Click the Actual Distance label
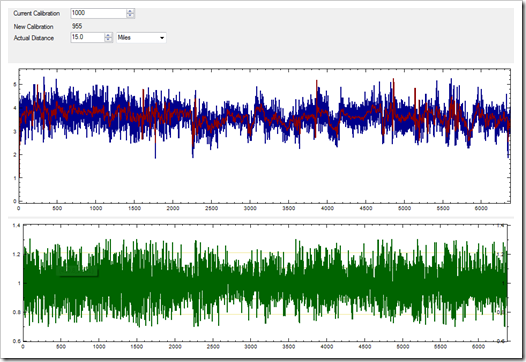 34,38
